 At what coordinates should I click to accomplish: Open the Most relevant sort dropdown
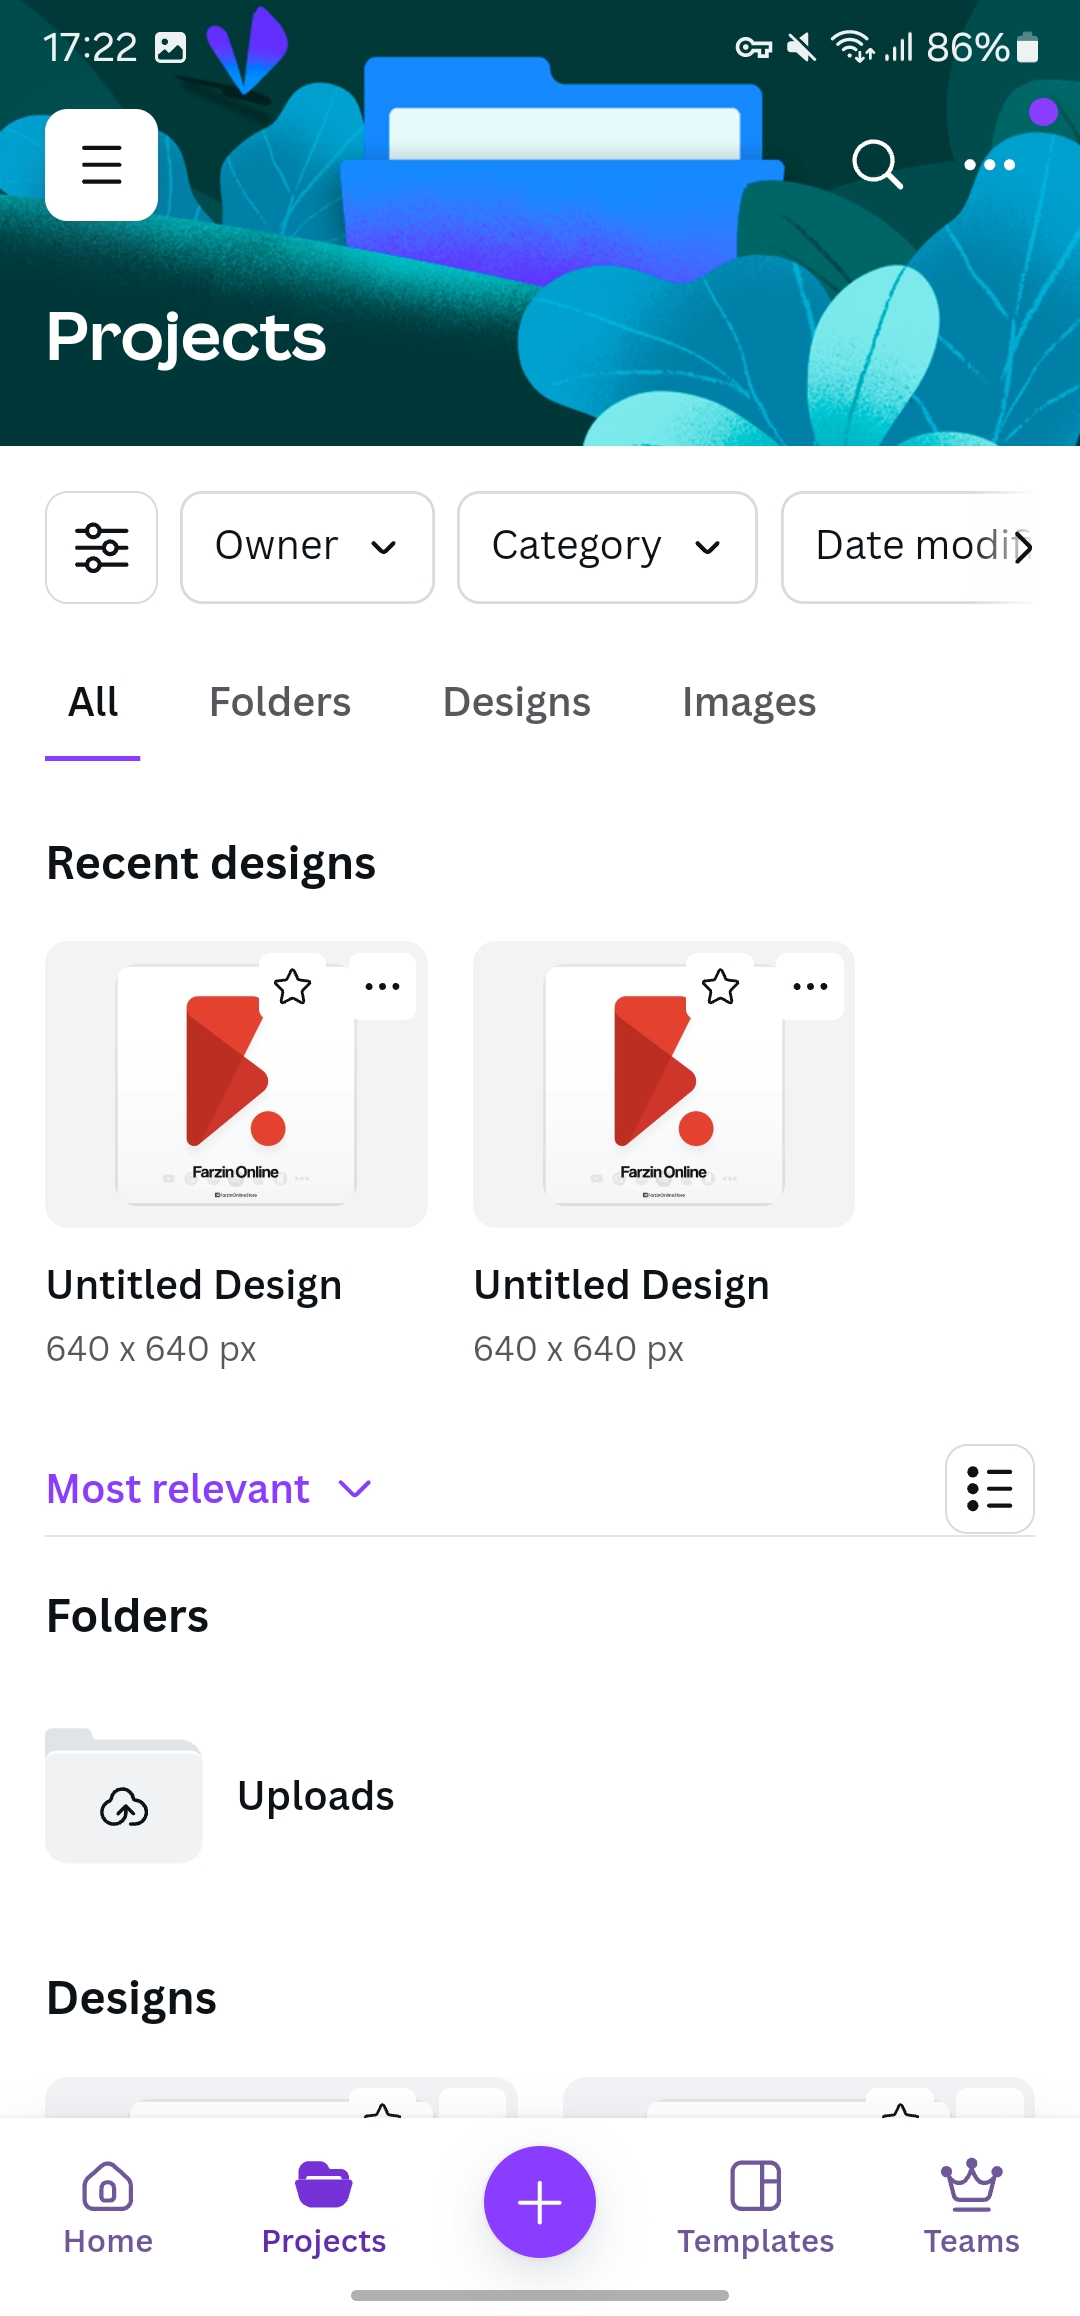[210, 1489]
